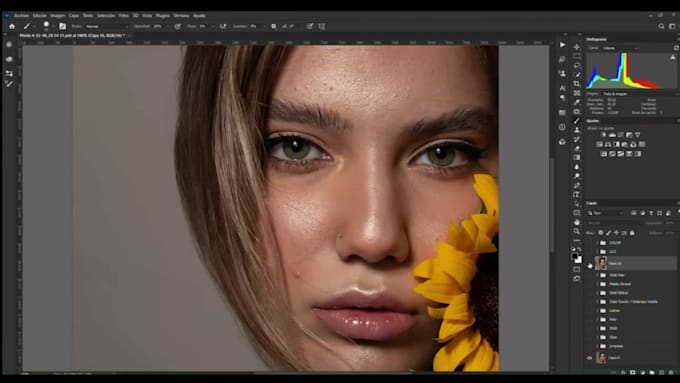
Task: Toggle visibility of the Capa 16 layer
Action: 589,263
